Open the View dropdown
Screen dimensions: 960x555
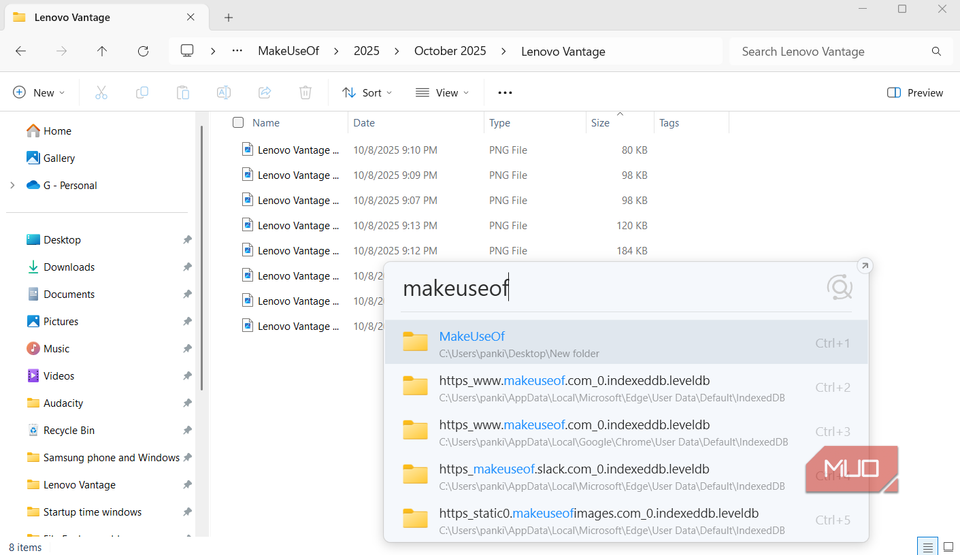[x=443, y=92]
